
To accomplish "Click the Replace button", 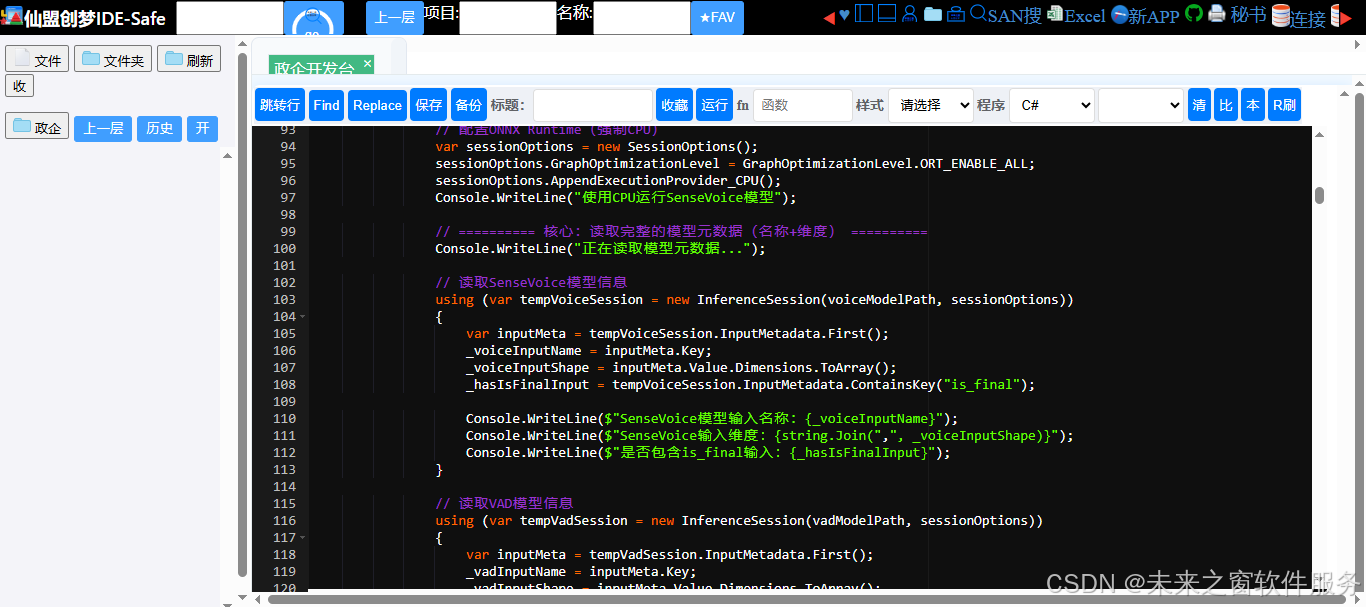I will tap(377, 105).
